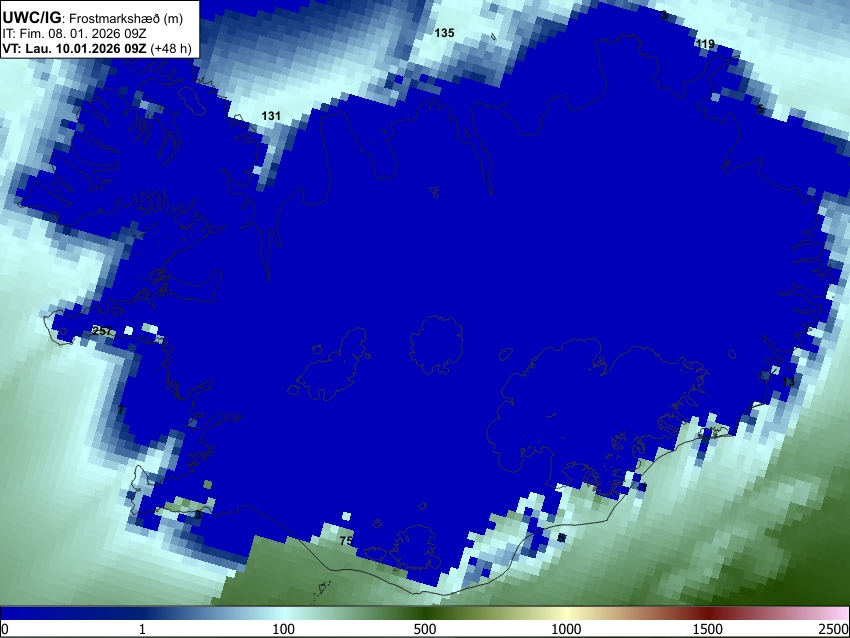The image size is (850, 638).
Task: Click legend label "1500"
Action: coord(708,629)
